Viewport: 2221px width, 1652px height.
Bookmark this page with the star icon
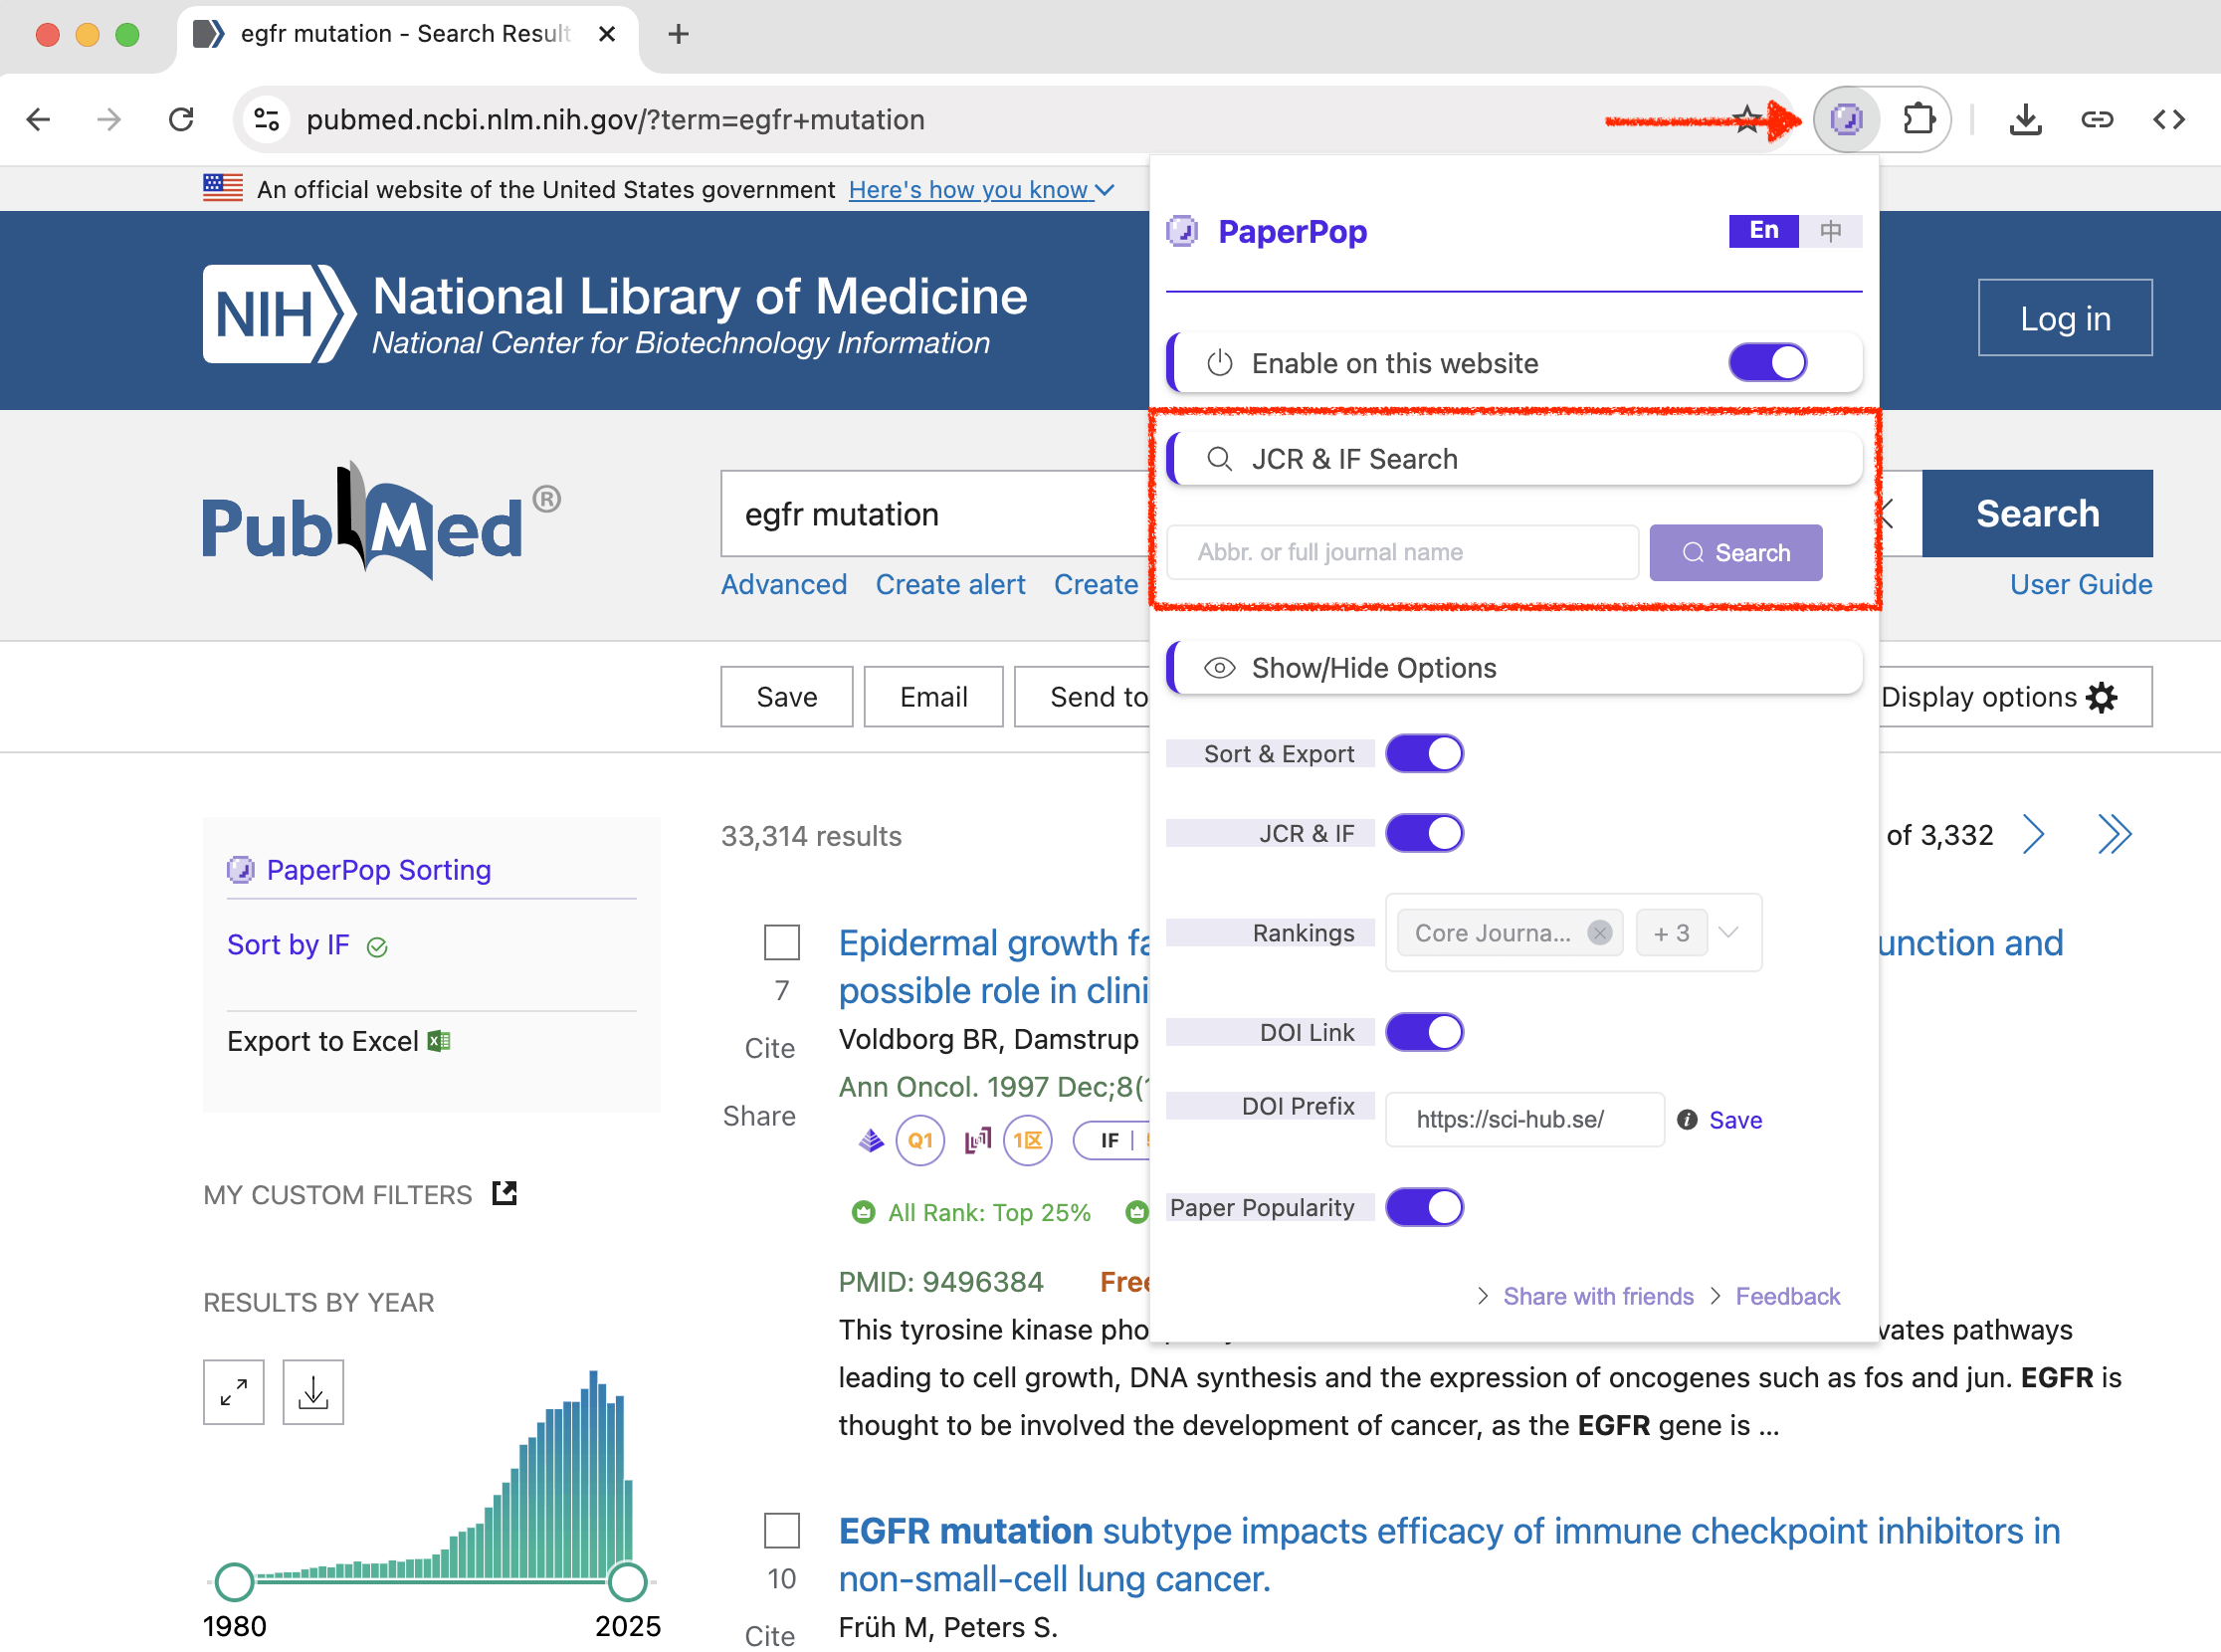point(1747,120)
